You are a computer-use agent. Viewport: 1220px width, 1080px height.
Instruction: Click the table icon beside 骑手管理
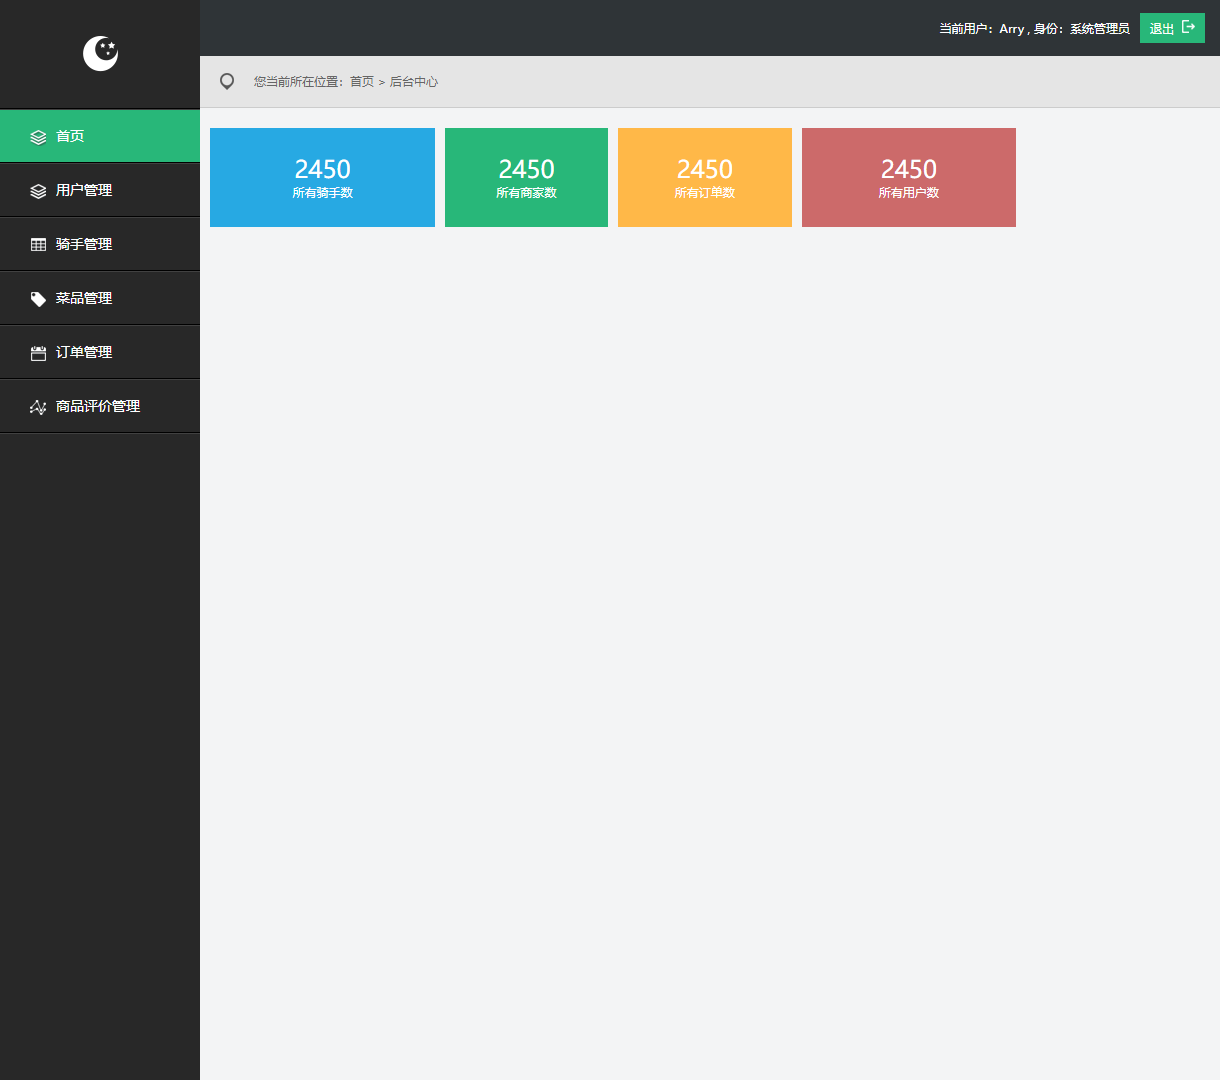click(x=38, y=245)
